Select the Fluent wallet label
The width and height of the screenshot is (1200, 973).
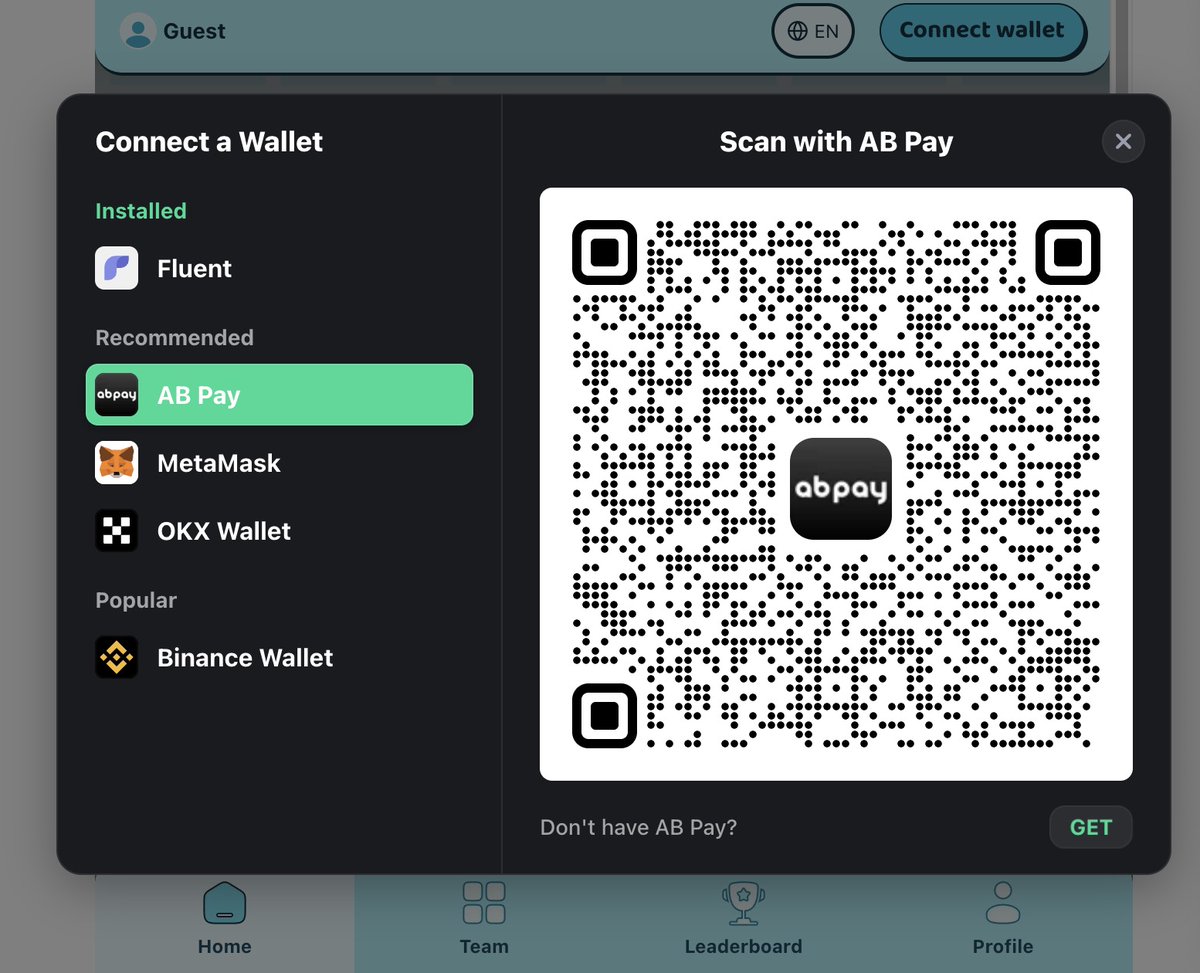tap(195, 268)
